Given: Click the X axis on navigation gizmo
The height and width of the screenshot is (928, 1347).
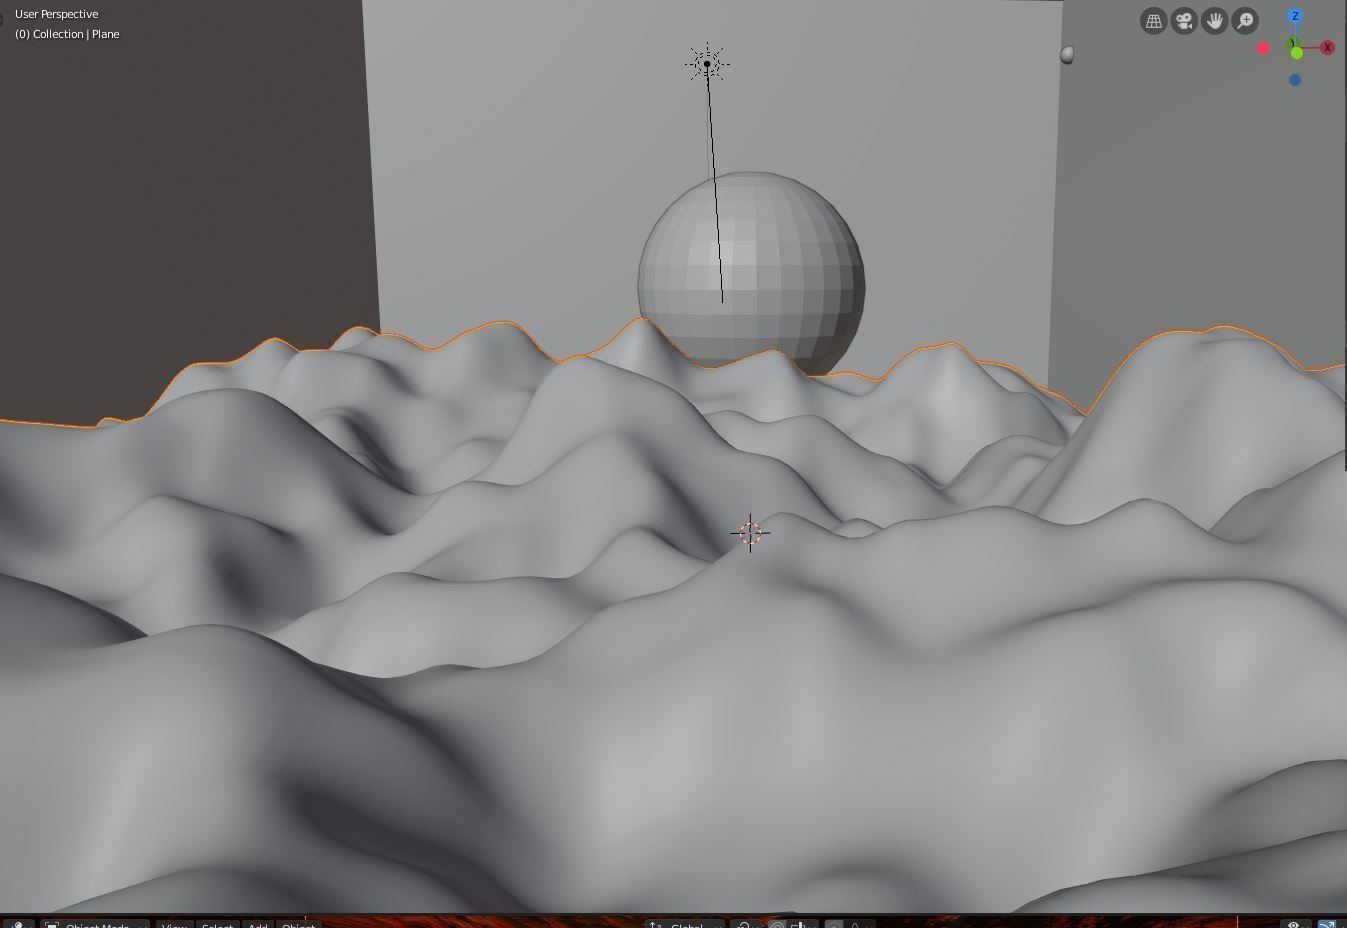Looking at the screenshot, I should tap(1327, 47).
